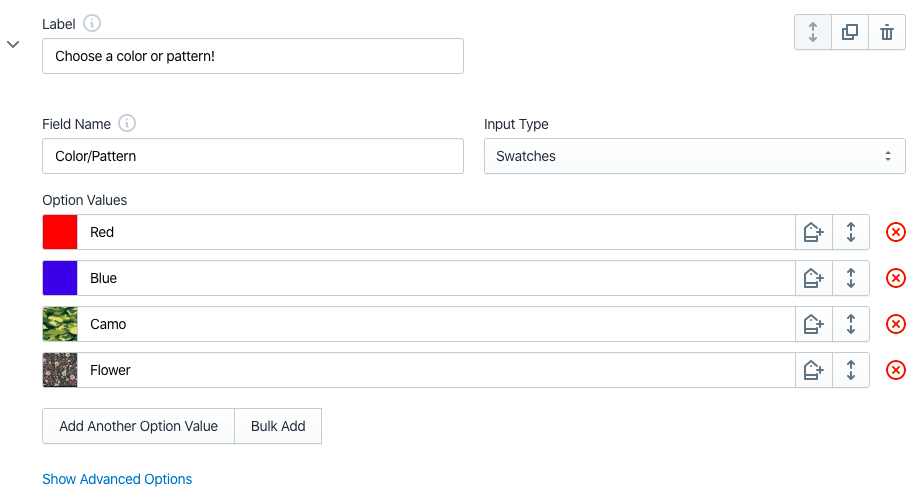
Task: Open the Input Type Swatches dropdown
Action: point(695,156)
